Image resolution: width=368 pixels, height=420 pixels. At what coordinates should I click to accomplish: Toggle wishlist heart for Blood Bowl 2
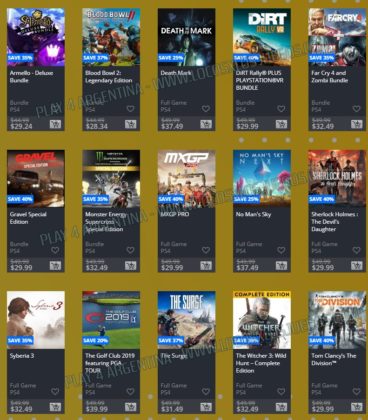[131, 109]
